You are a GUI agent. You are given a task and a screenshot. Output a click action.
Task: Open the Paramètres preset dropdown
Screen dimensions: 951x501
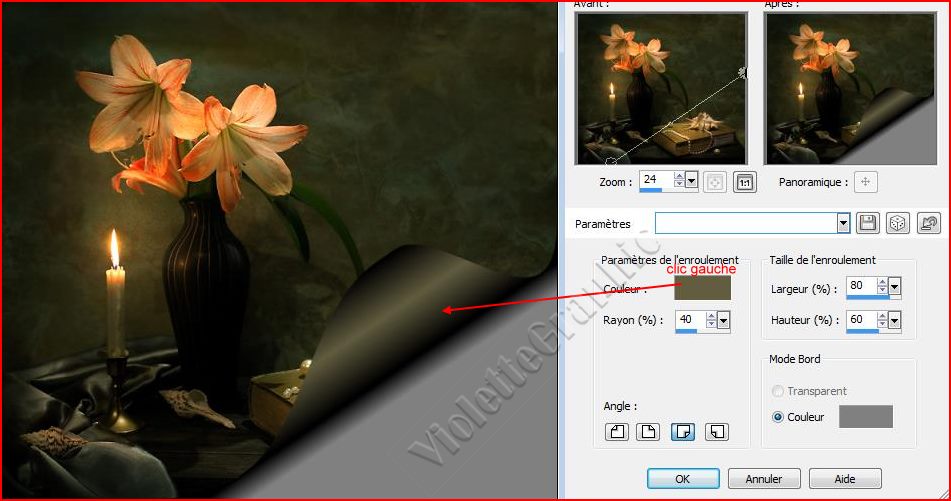[x=843, y=224]
